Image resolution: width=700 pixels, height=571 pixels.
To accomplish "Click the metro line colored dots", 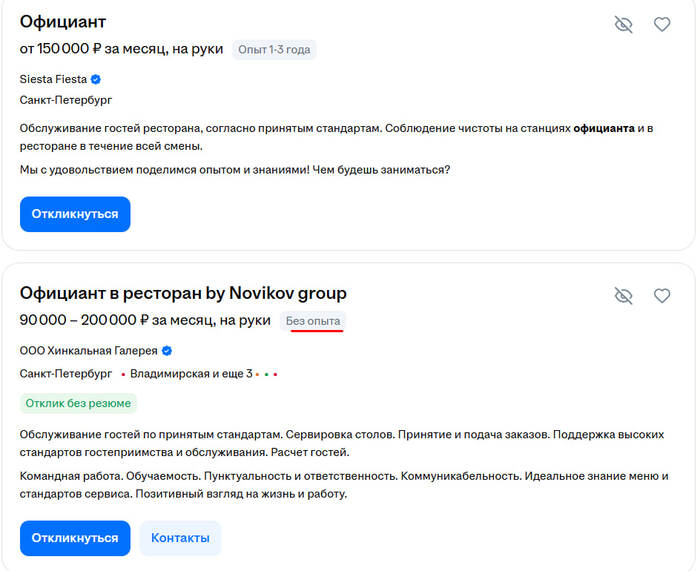I will point(266,375).
